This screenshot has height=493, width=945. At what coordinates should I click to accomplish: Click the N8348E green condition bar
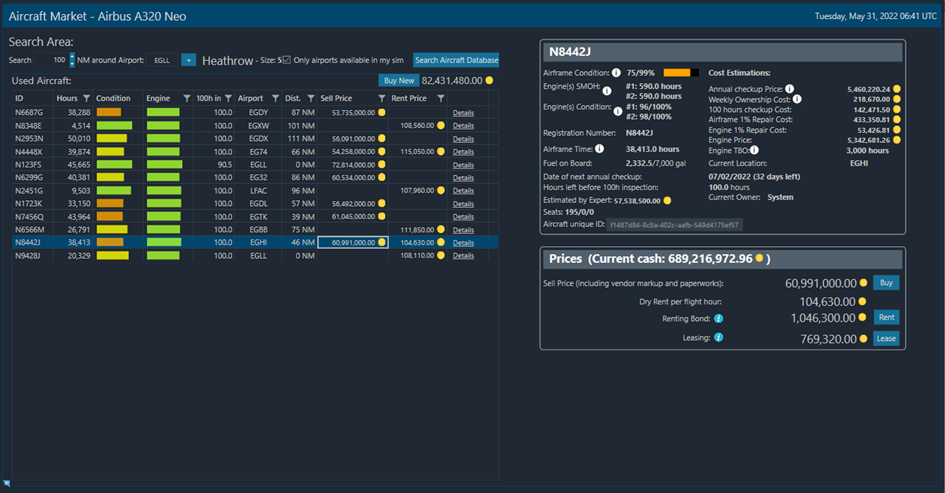tap(115, 125)
